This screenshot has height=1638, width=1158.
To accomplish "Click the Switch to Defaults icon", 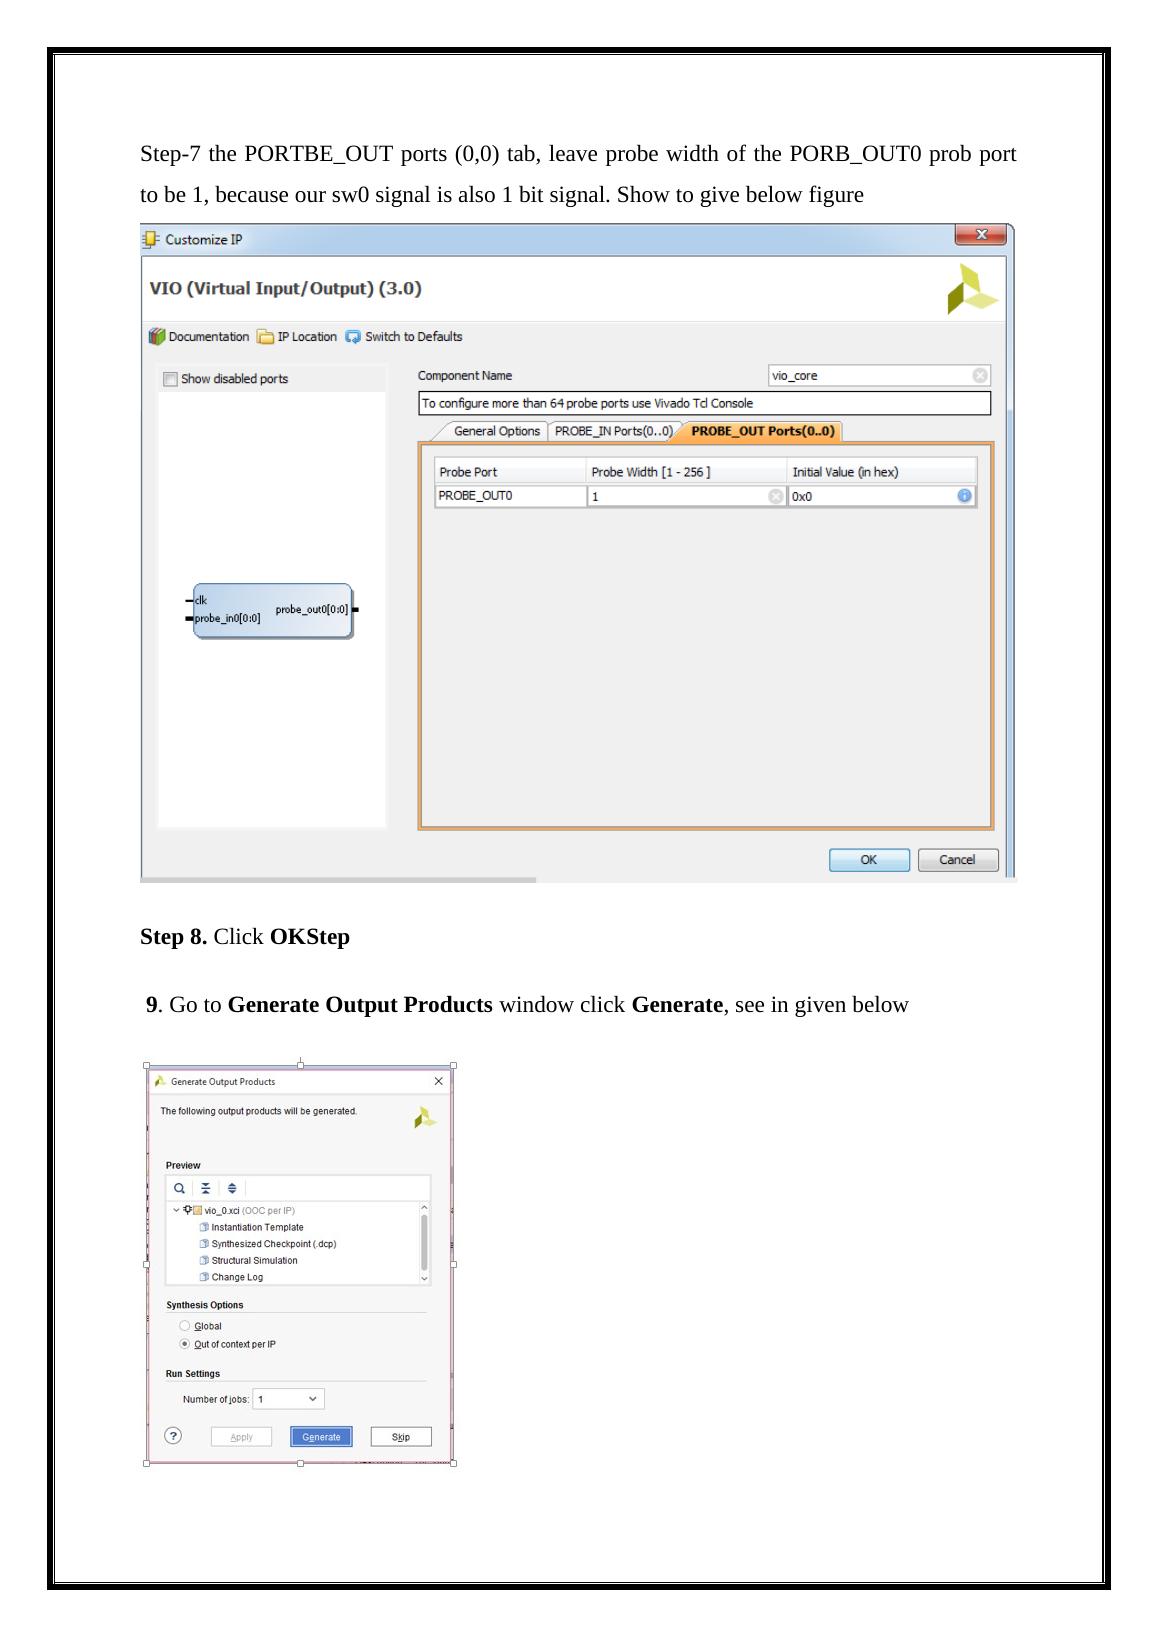I will (353, 337).
